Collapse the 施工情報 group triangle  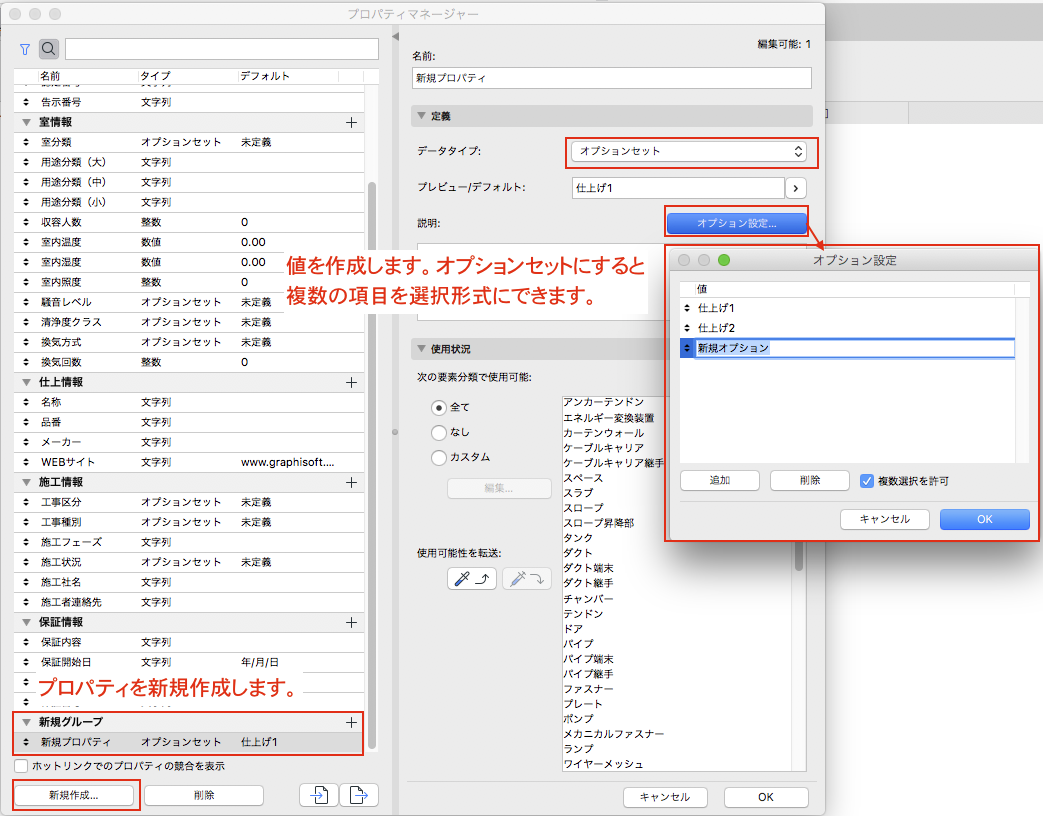coord(27,482)
